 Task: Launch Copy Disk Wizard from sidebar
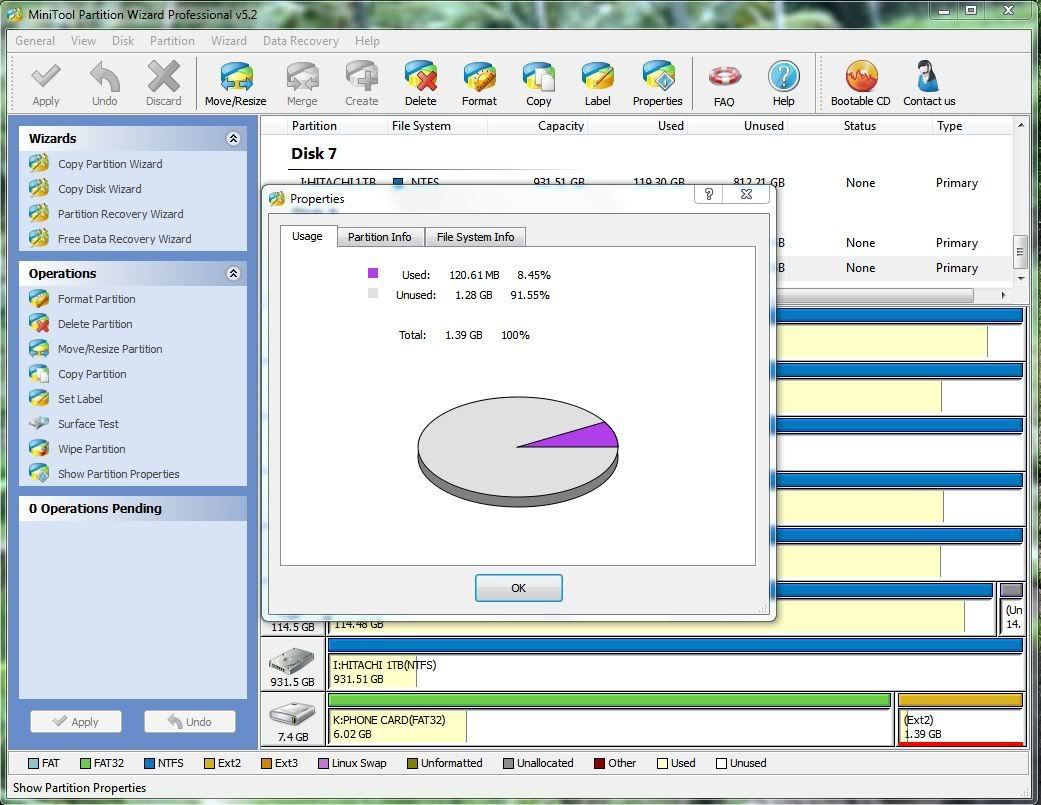[99, 189]
